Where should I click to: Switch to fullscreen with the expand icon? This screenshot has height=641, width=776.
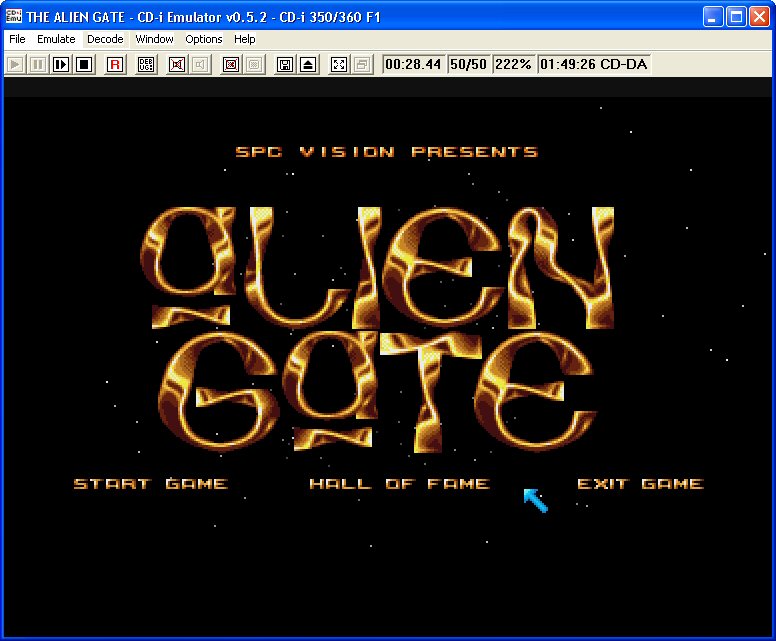tap(339, 64)
